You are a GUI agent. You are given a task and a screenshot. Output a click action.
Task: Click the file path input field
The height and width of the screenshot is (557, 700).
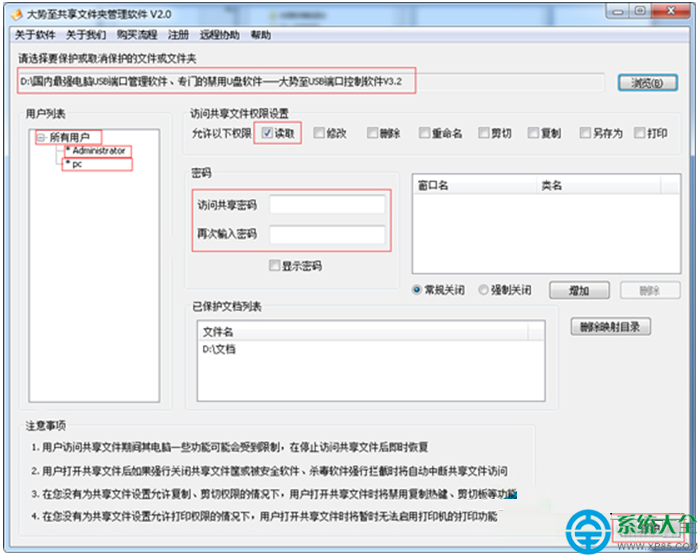(x=311, y=82)
